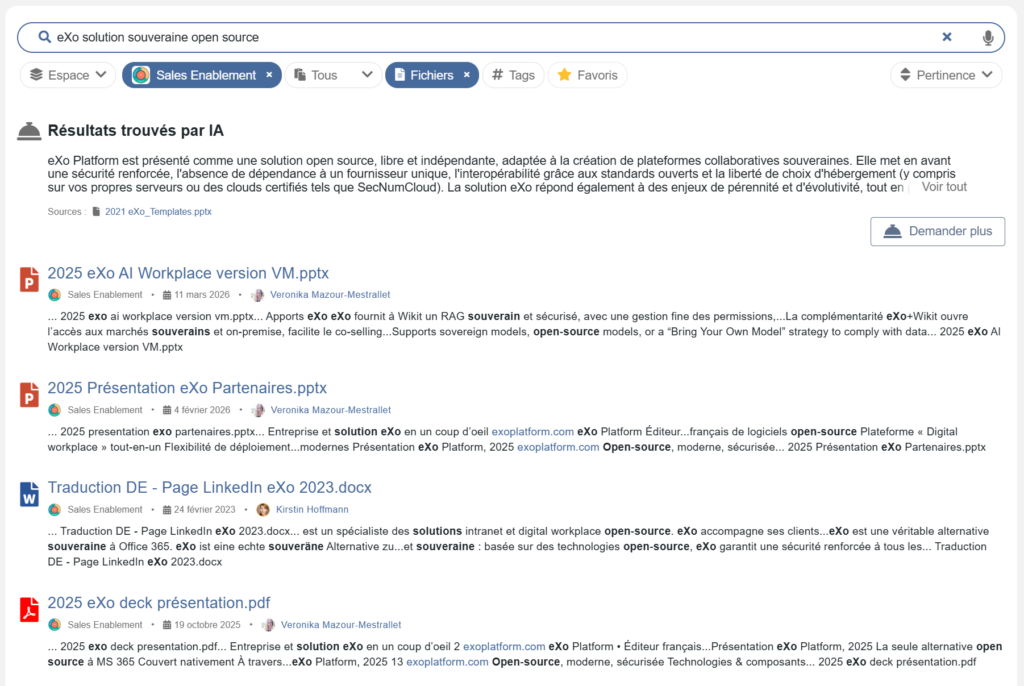
Task: Open the Pertinence sort dropdown
Action: (x=946, y=75)
